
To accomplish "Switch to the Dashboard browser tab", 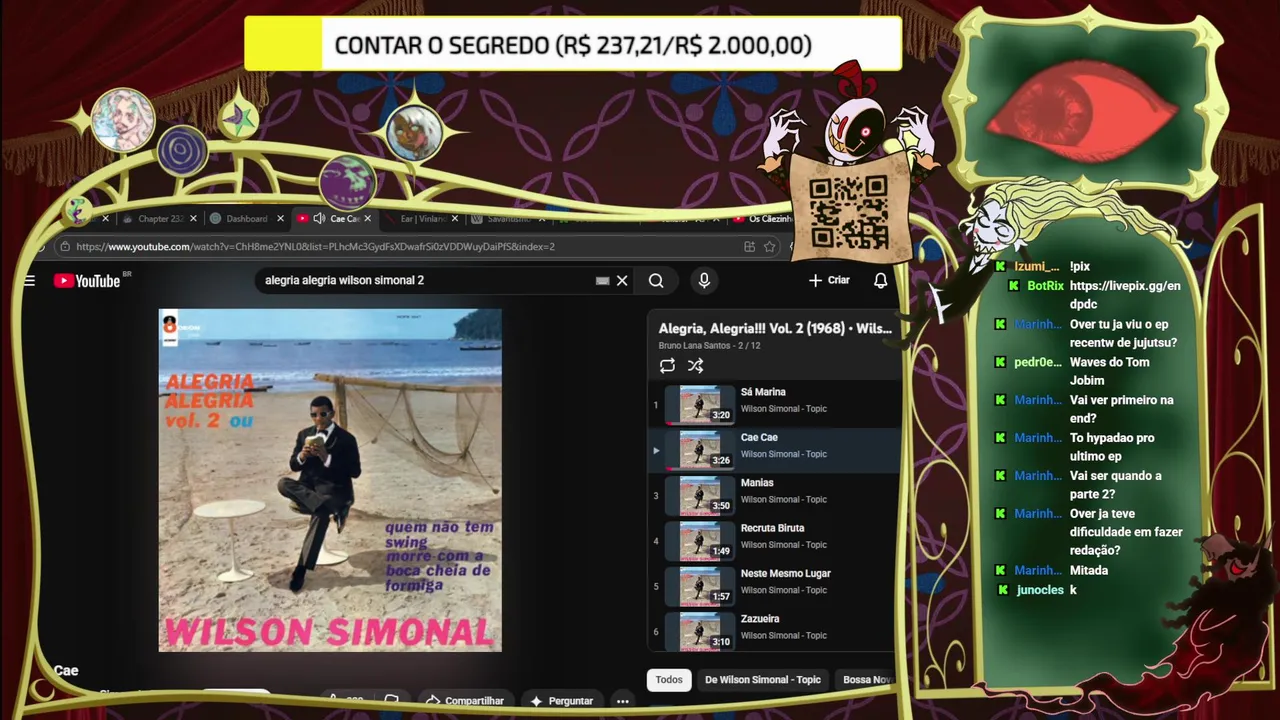I will [x=246, y=219].
